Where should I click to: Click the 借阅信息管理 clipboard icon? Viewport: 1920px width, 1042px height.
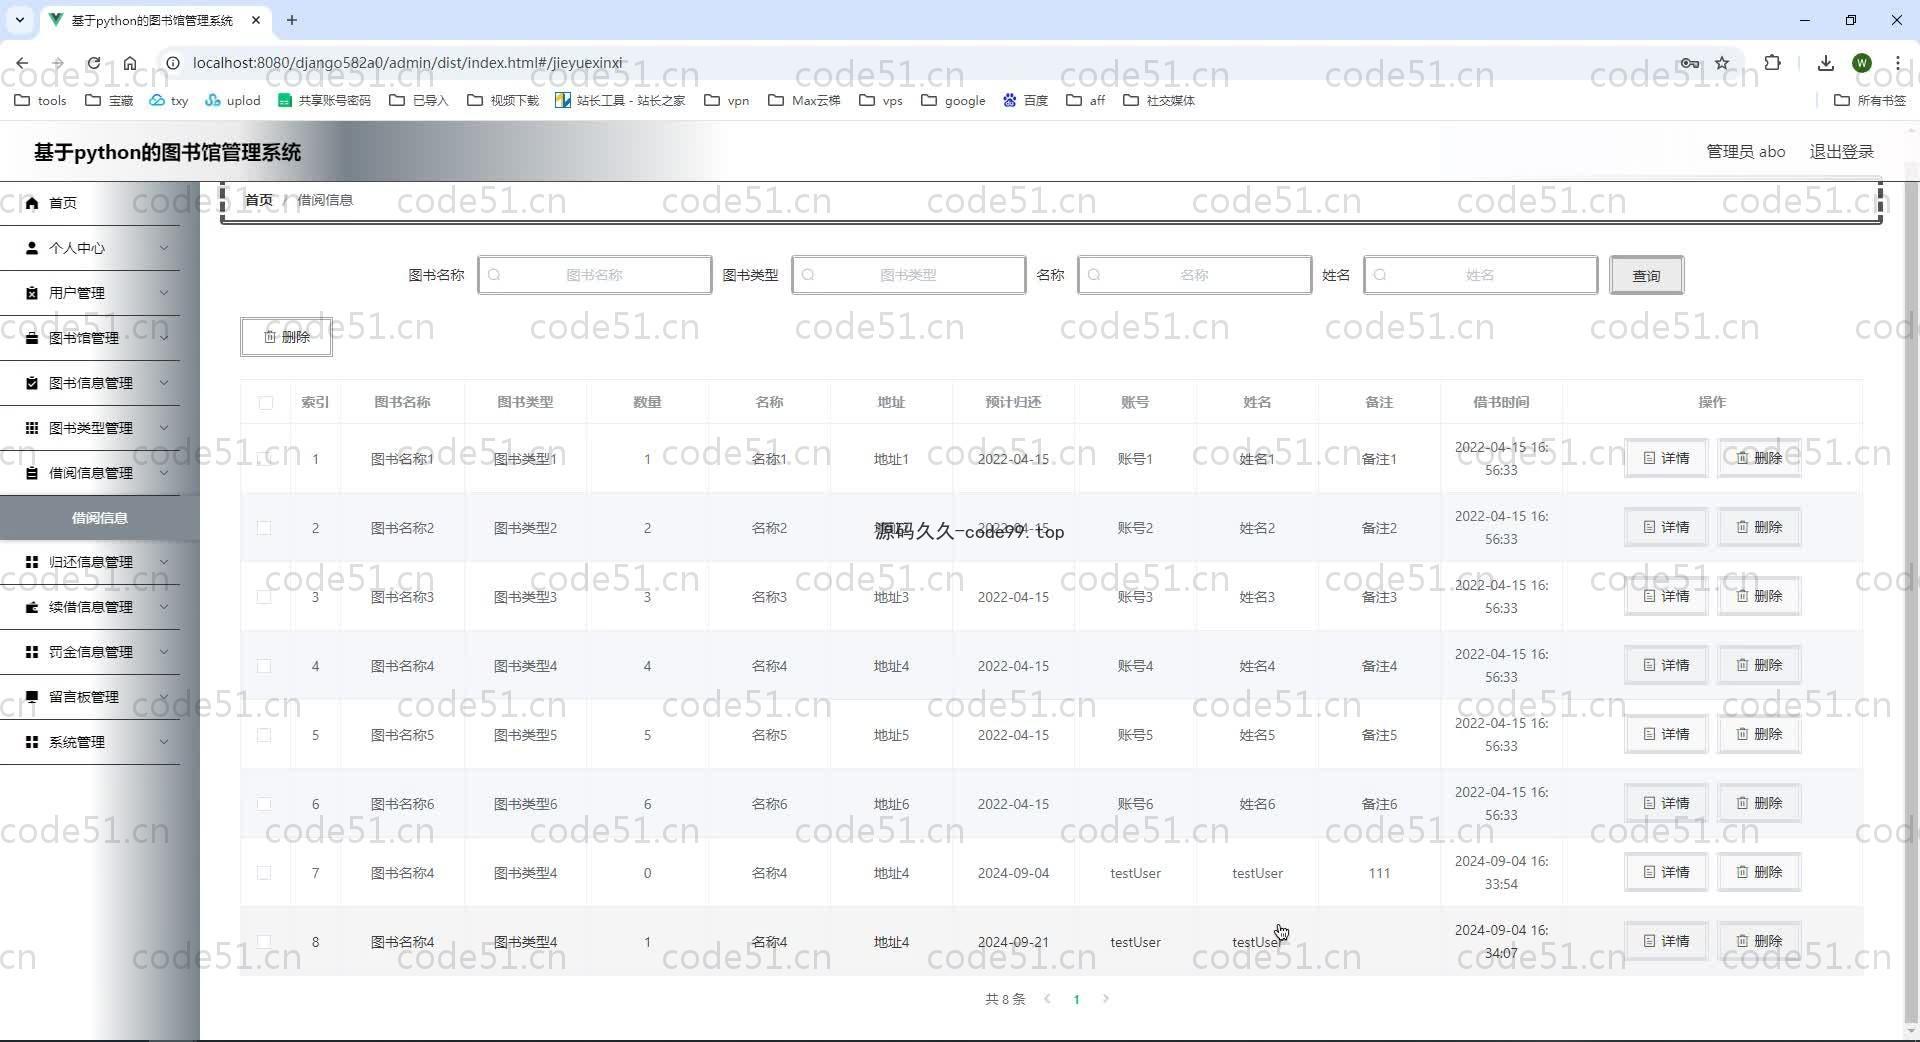tap(32, 473)
